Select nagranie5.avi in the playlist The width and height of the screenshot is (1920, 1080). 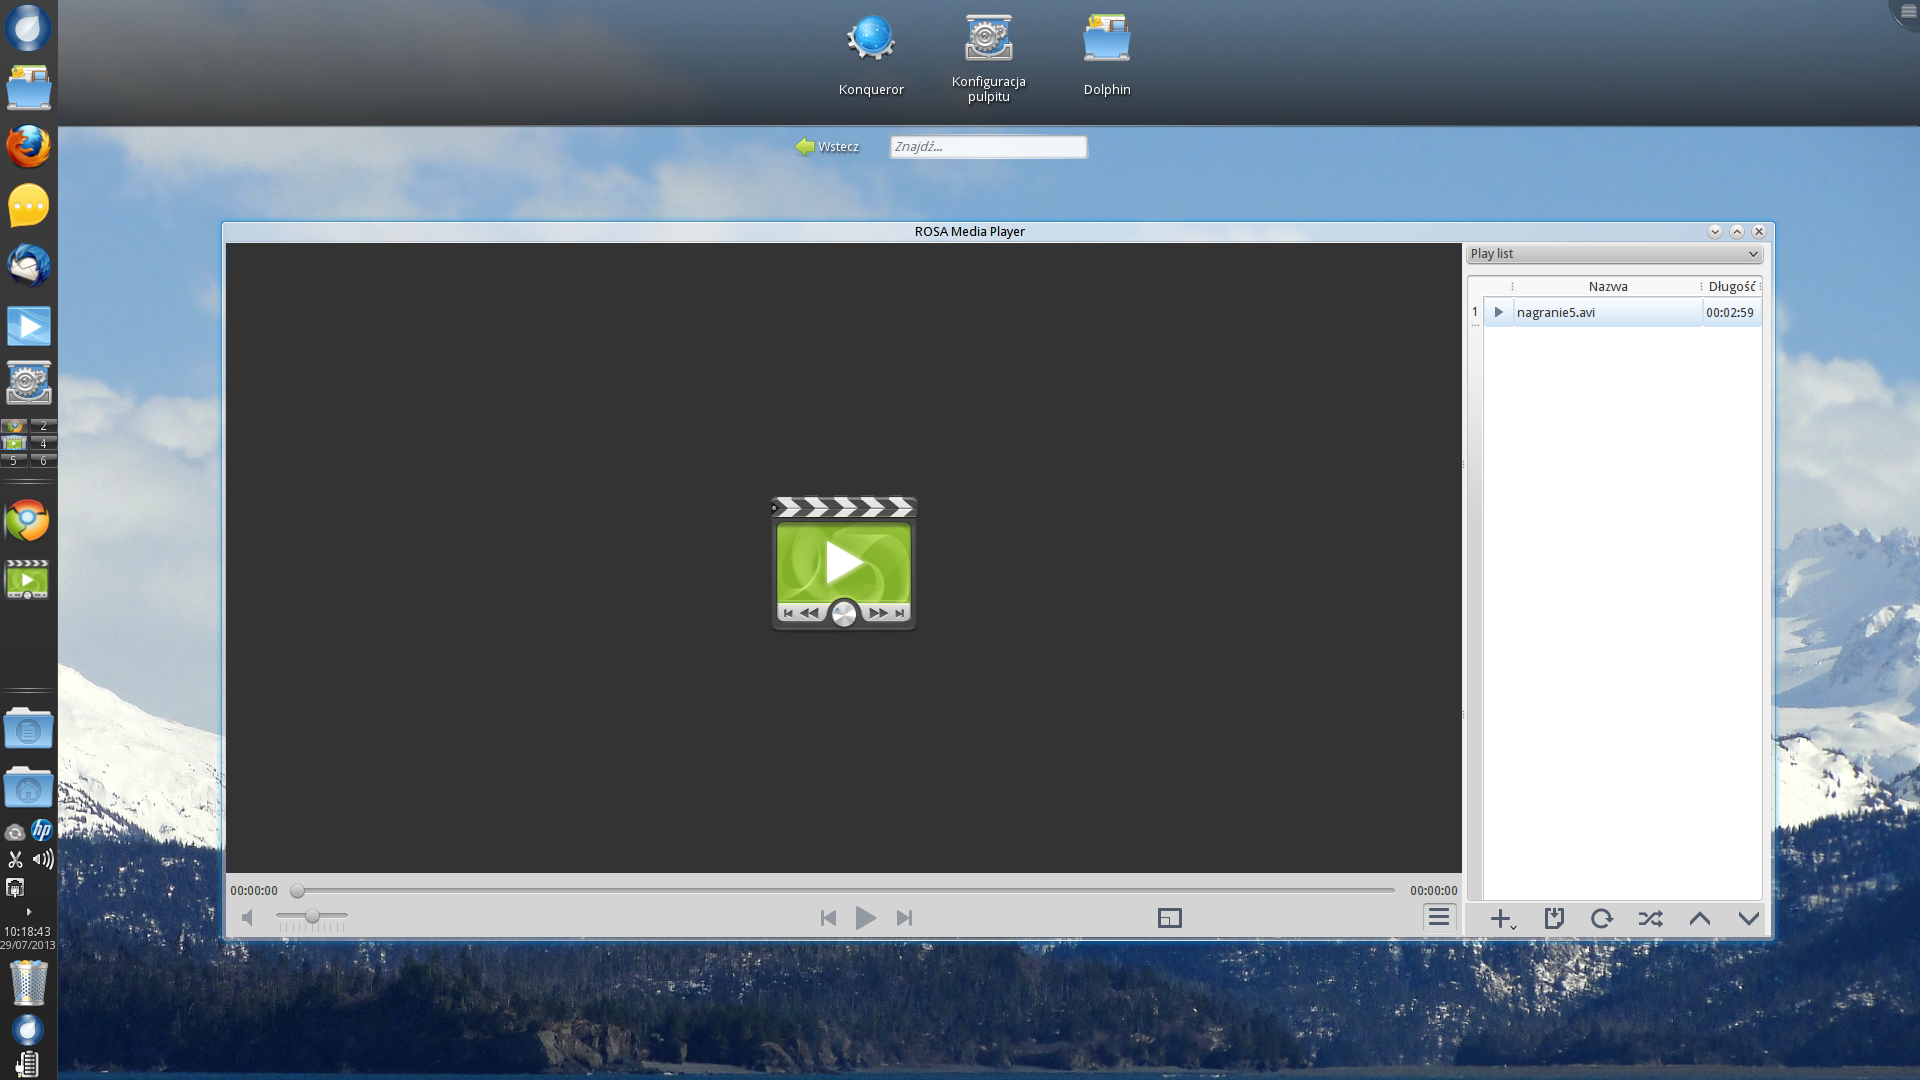1556,313
